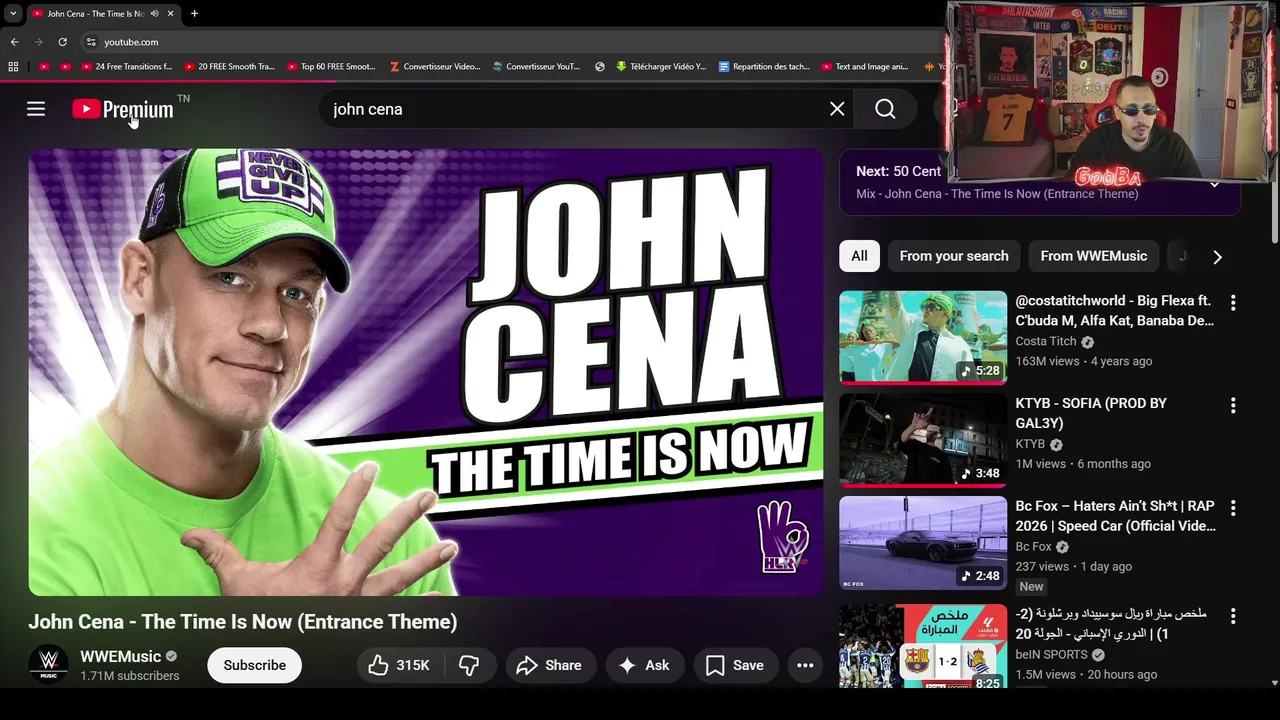
Task: Open the tab search dropdown arrow
Action: pyautogui.click(x=13, y=14)
